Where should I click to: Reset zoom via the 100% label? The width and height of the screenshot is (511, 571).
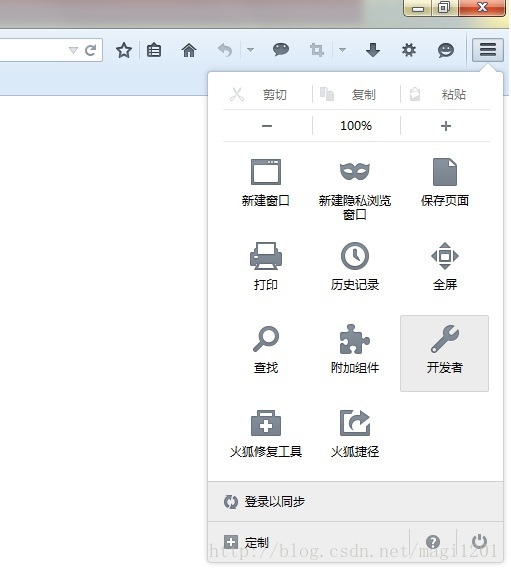356,126
